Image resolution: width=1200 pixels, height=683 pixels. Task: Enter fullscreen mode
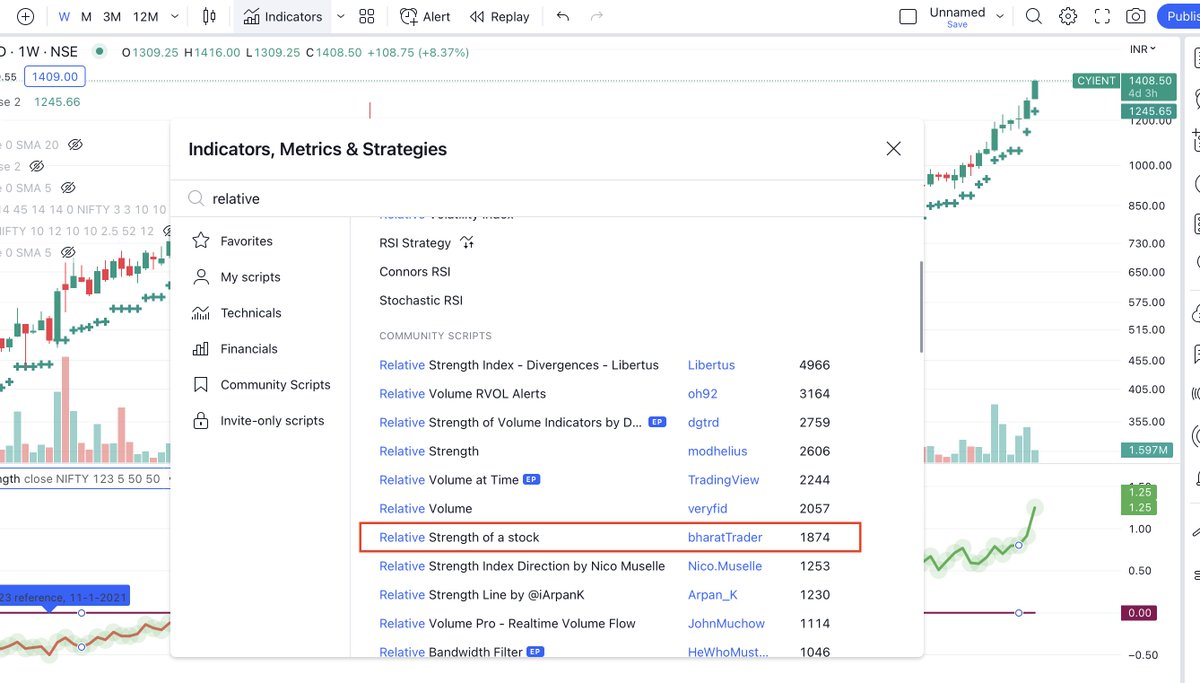coord(1102,17)
